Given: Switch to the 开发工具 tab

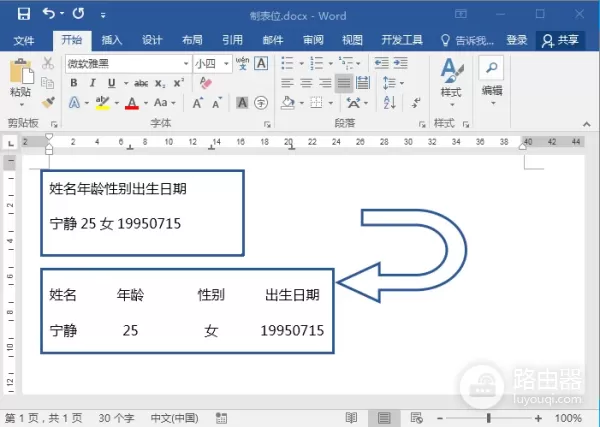Looking at the screenshot, I should [402, 40].
